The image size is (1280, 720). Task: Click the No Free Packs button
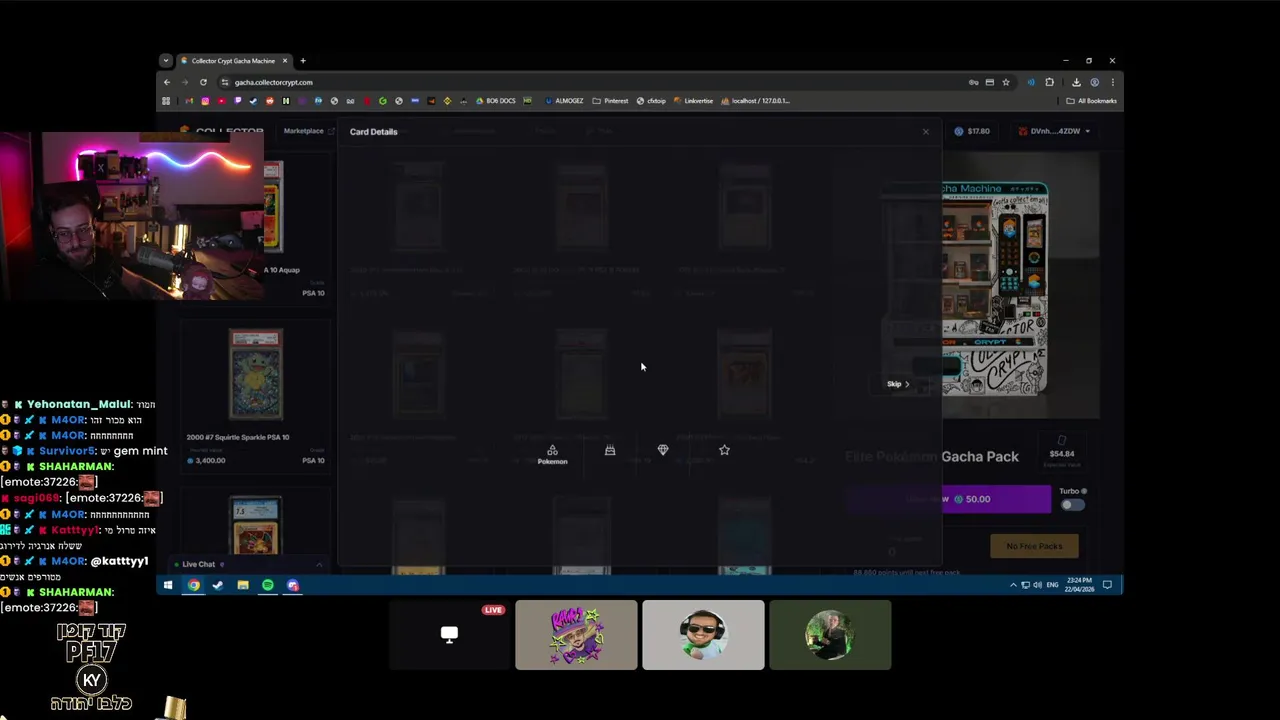(x=1034, y=546)
